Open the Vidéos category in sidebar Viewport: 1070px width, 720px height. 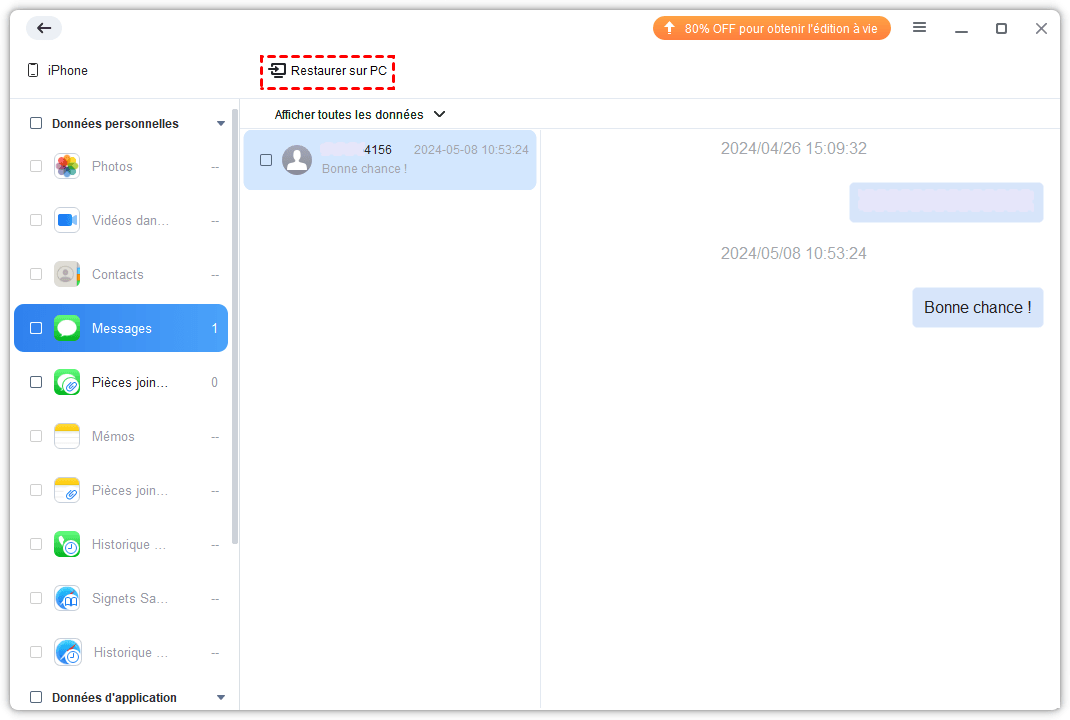pyautogui.click(x=130, y=220)
